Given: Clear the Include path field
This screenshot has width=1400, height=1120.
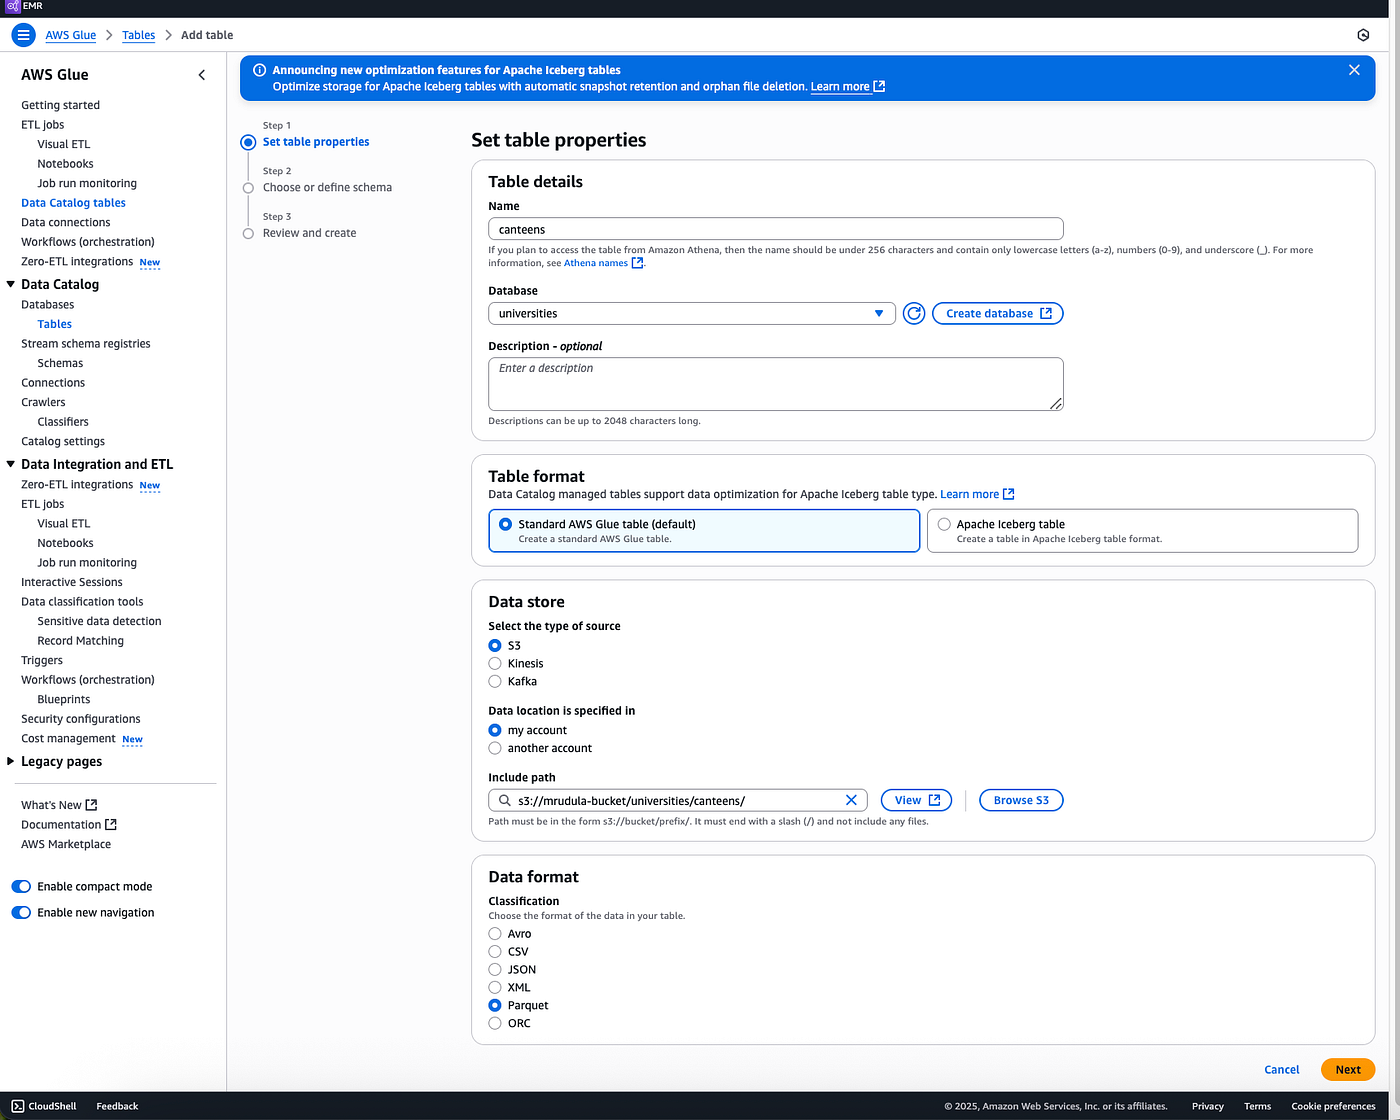Looking at the screenshot, I should click(x=851, y=800).
